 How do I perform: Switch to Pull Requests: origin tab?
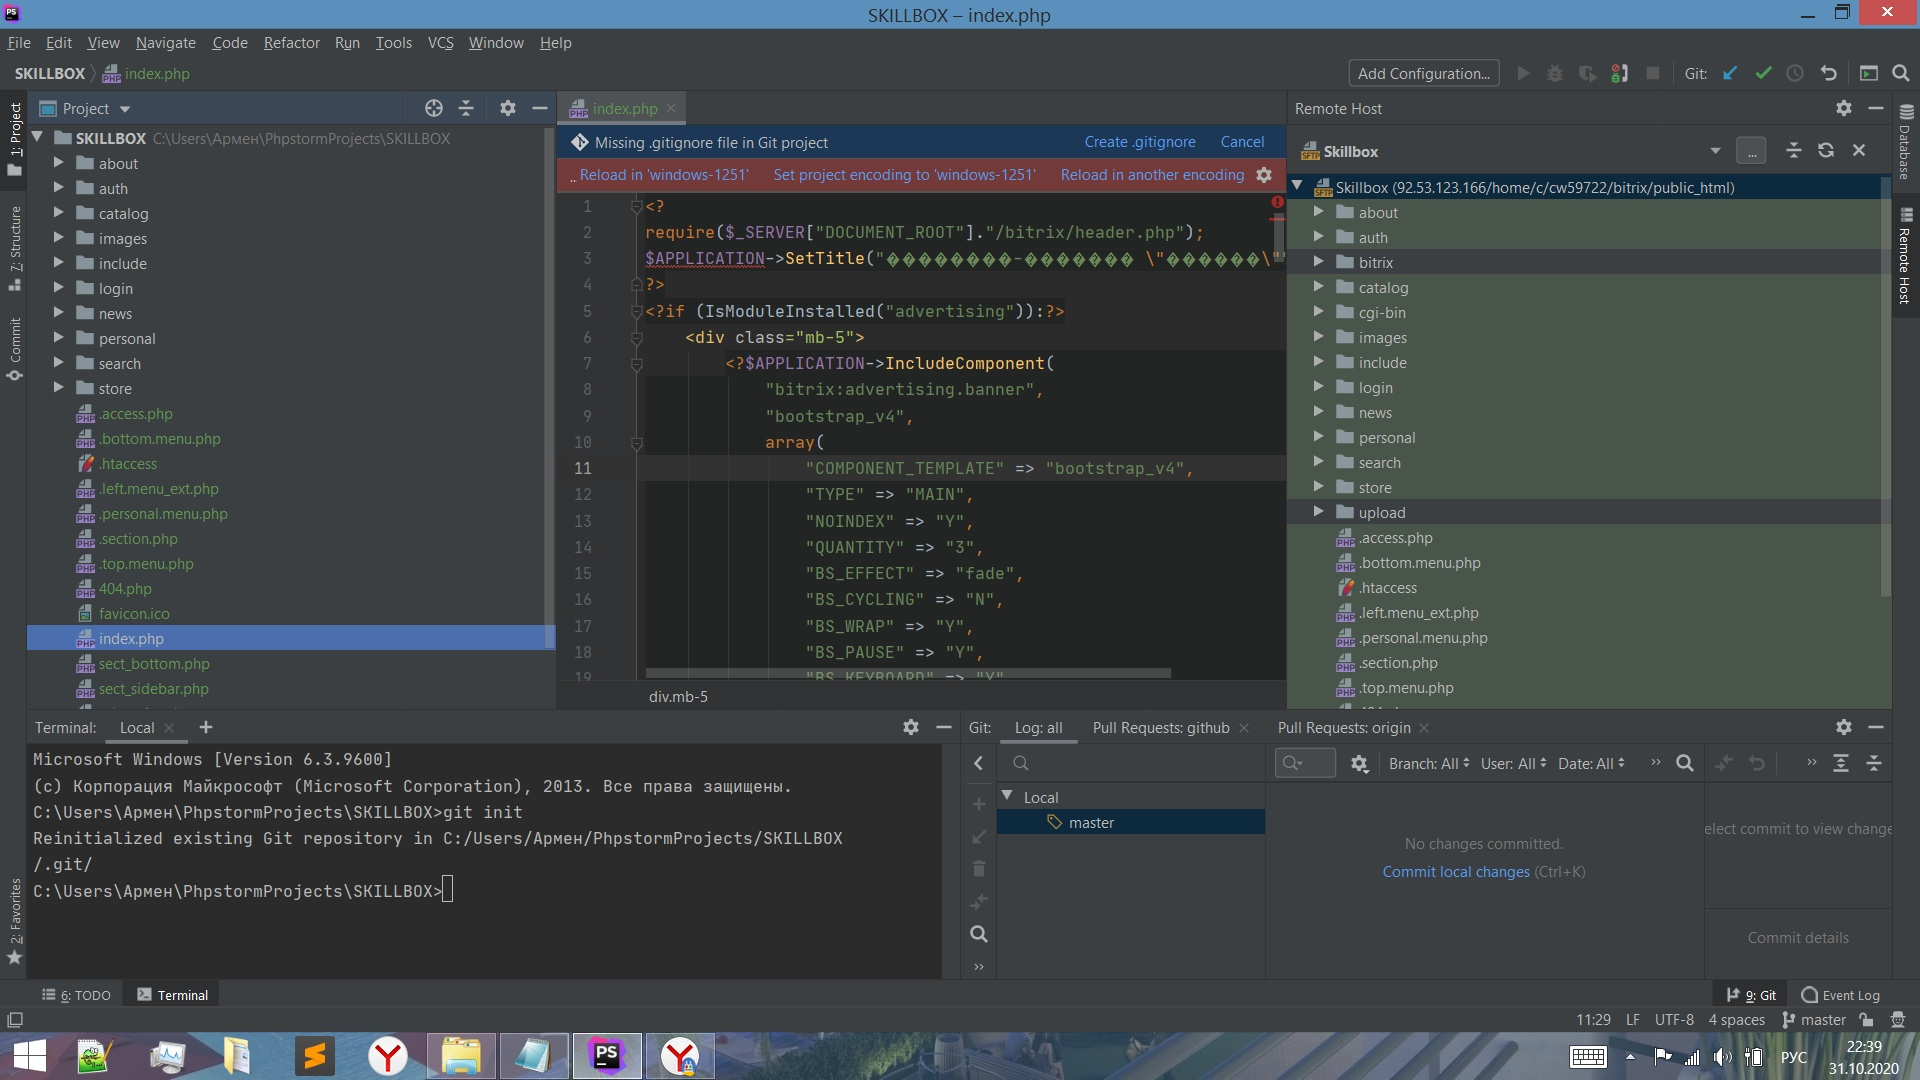pyautogui.click(x=1343, y=727)
